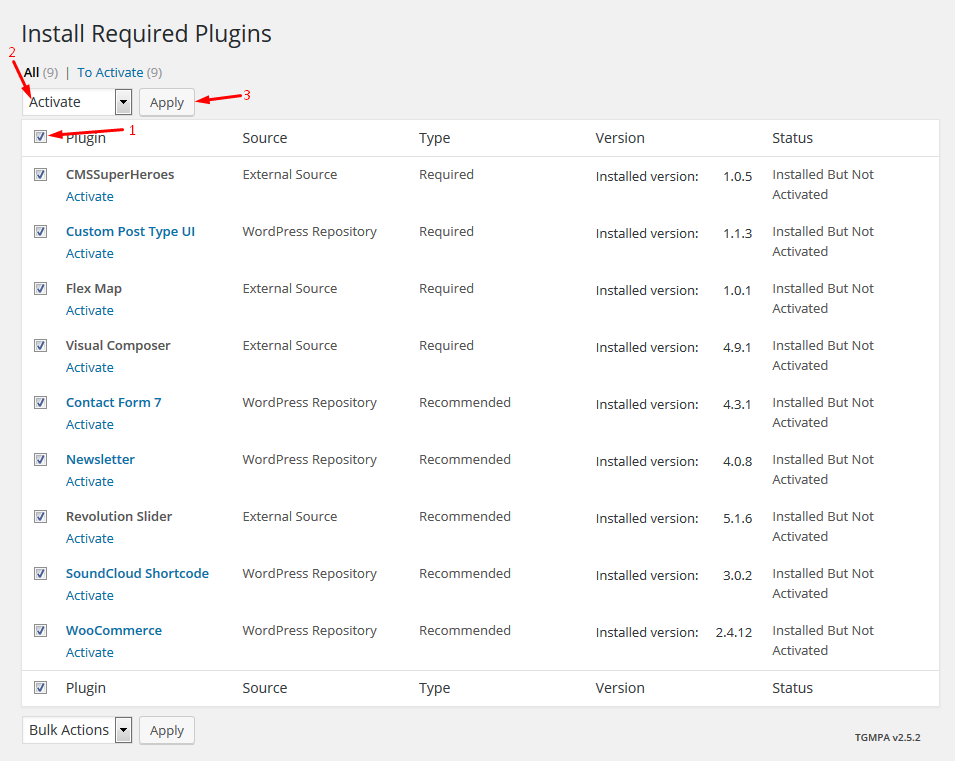Click the Status column header at top
This screenshot has width=955, height=761.
(x=792, y=138)
